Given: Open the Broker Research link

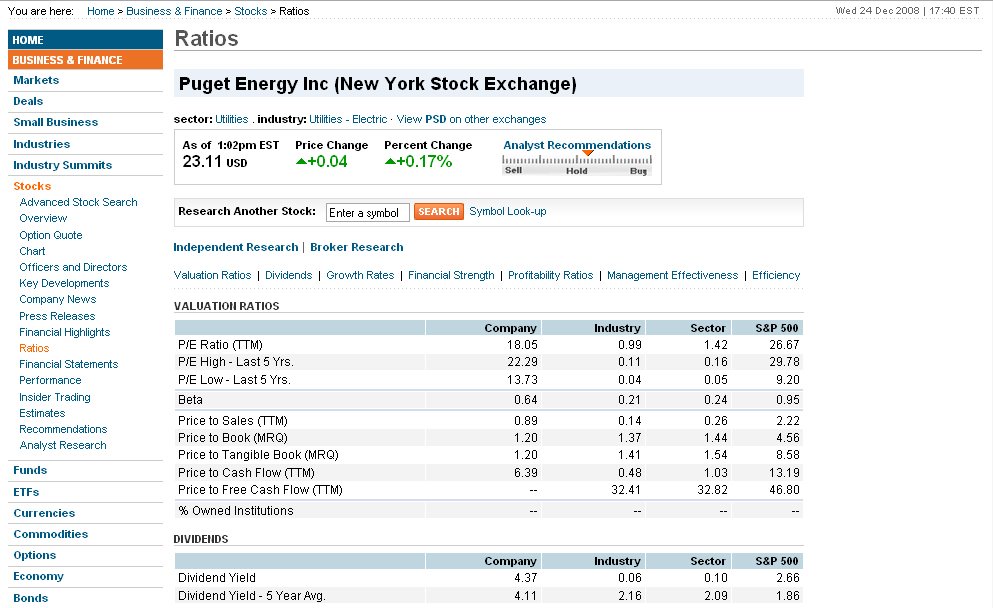Looking at the screenshot, I should 357,247.
